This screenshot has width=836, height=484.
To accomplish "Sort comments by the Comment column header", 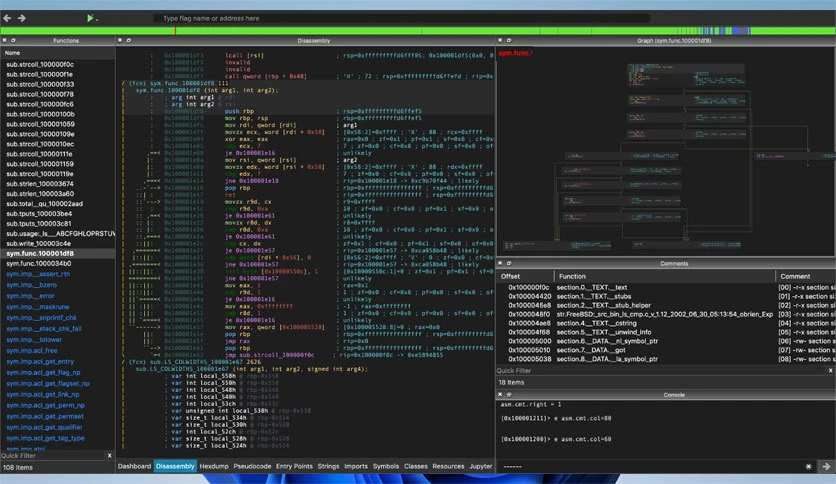I will pos(805,276).
